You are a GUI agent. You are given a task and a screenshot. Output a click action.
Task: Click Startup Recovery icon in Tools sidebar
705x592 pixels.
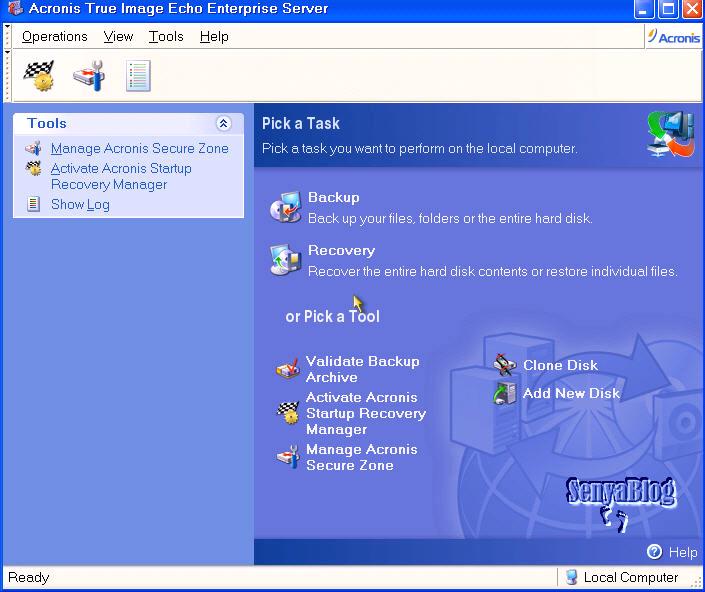click(x=33, y=168)
